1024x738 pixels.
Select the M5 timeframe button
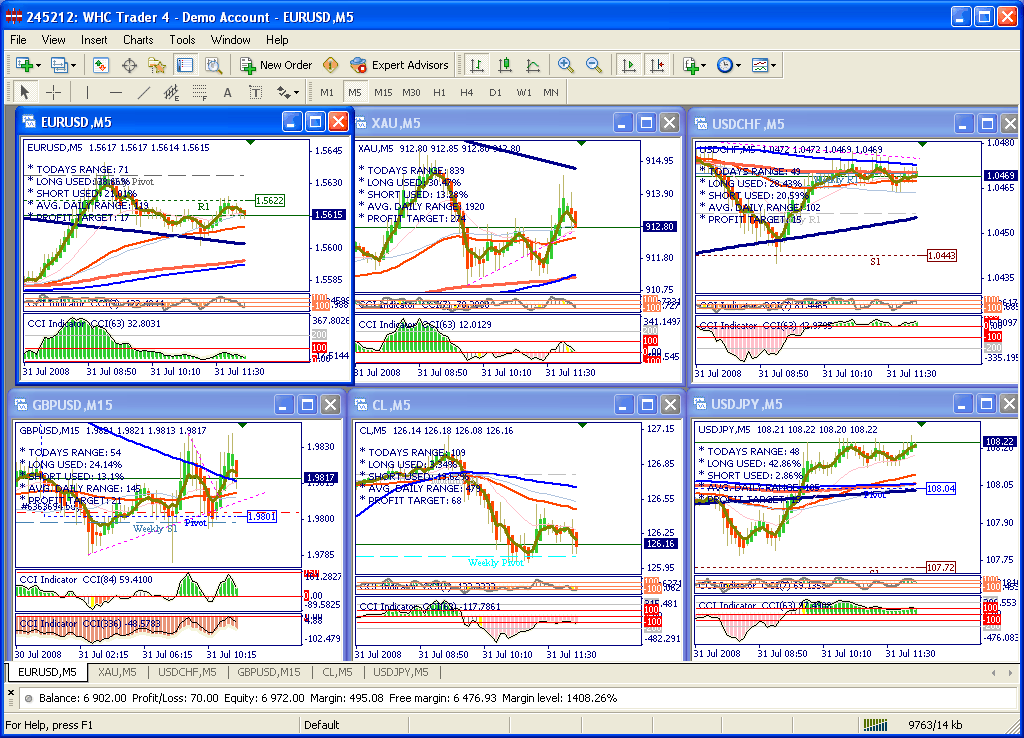(355, 92)
